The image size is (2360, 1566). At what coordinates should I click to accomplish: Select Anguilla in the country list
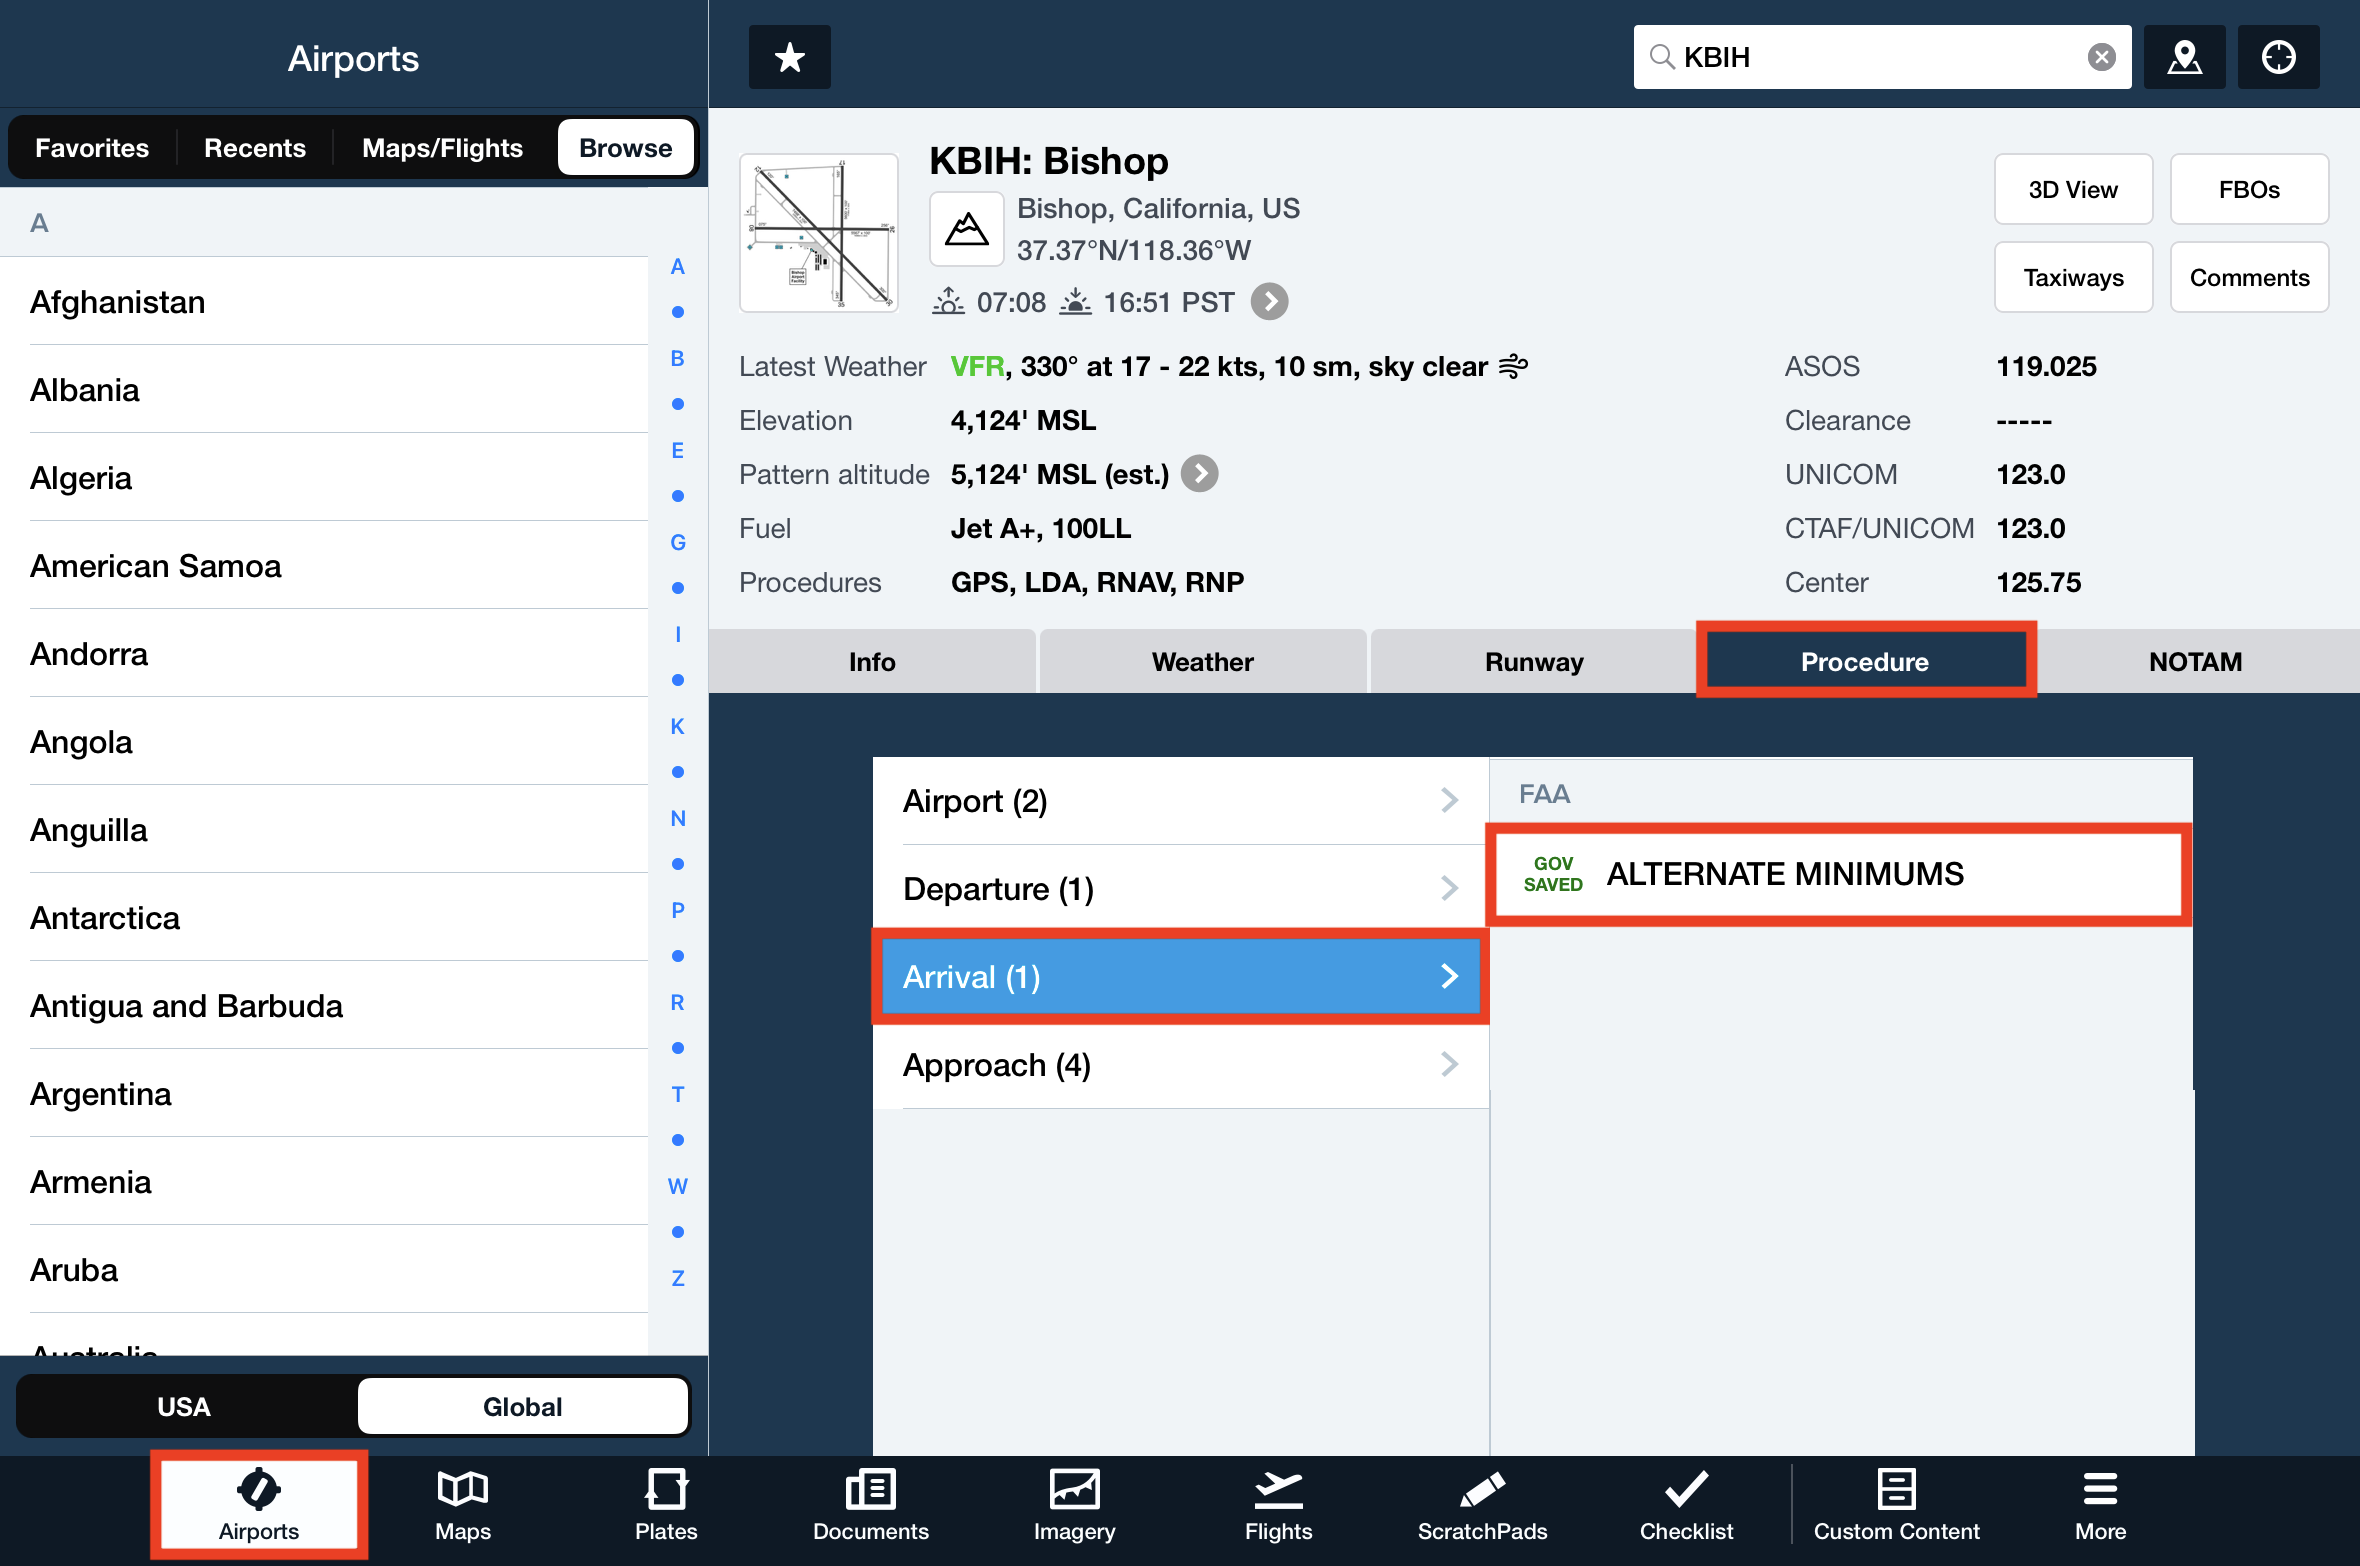tap(324, 830)
